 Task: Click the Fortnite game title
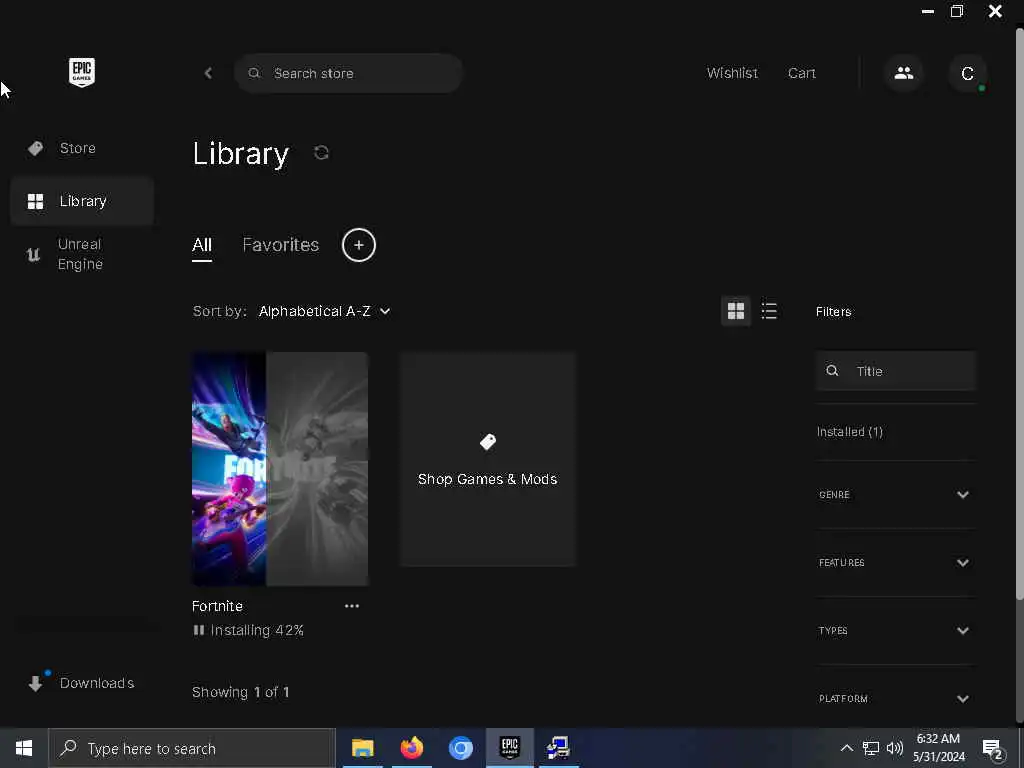point(217,606)
